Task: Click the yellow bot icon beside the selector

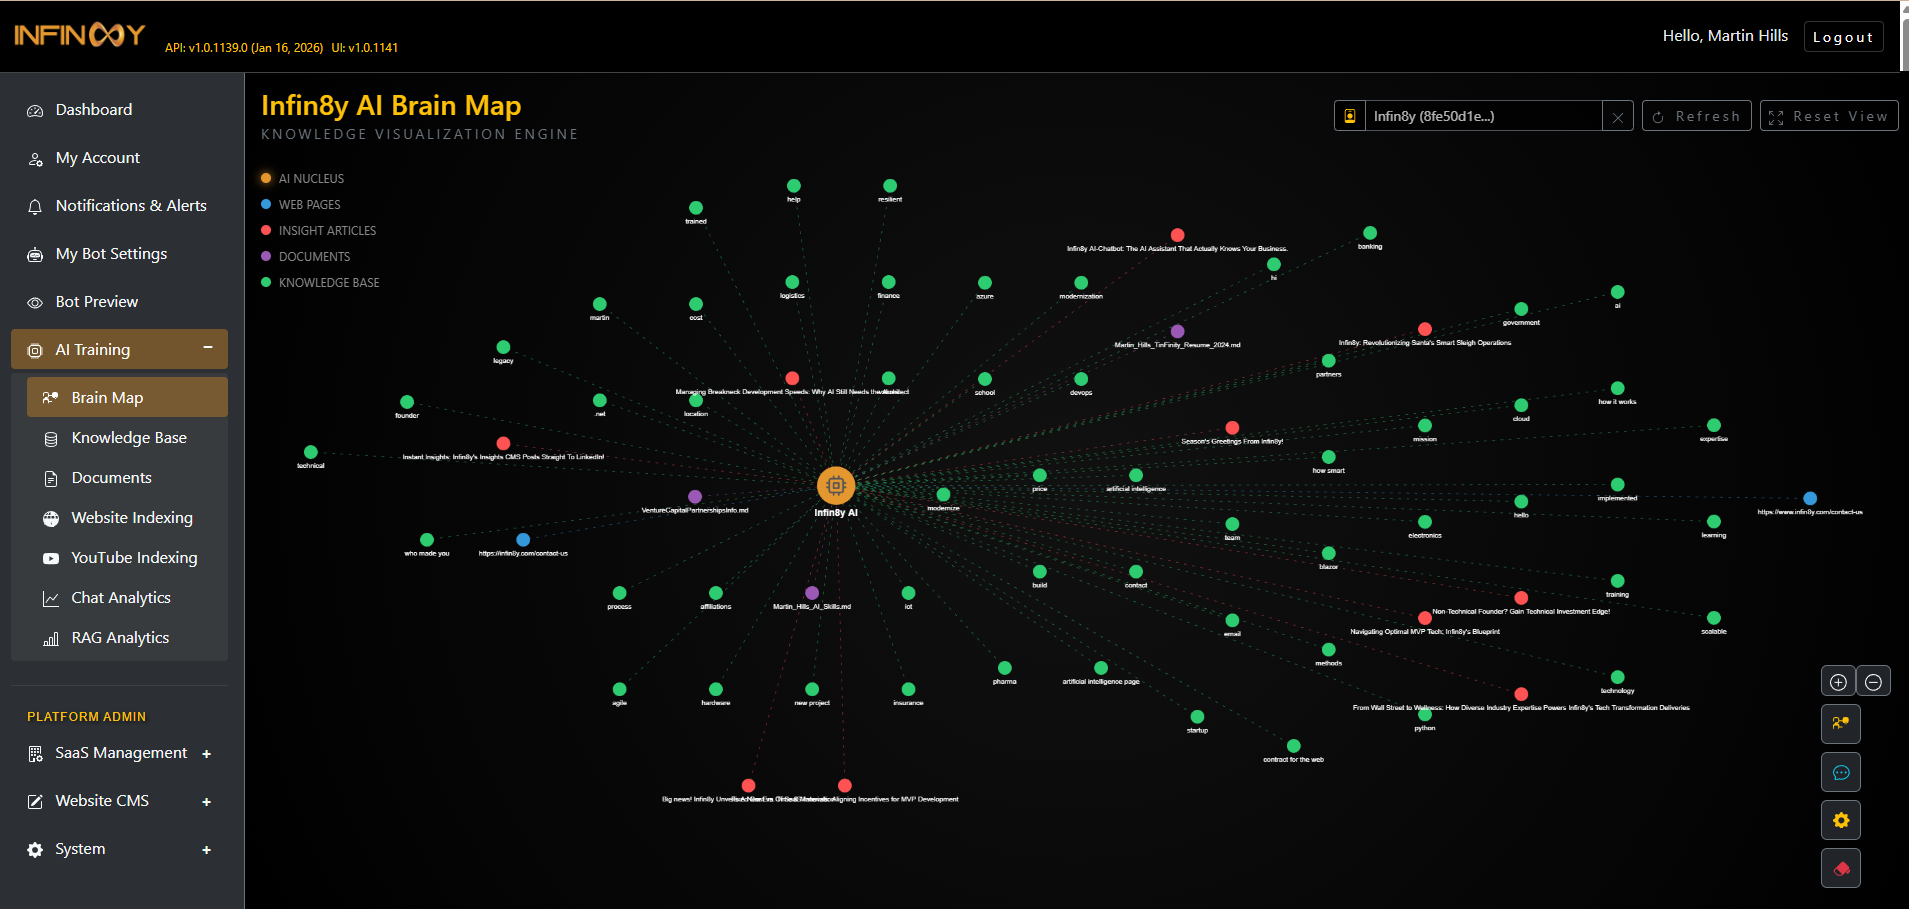Action: [1350, 116]
